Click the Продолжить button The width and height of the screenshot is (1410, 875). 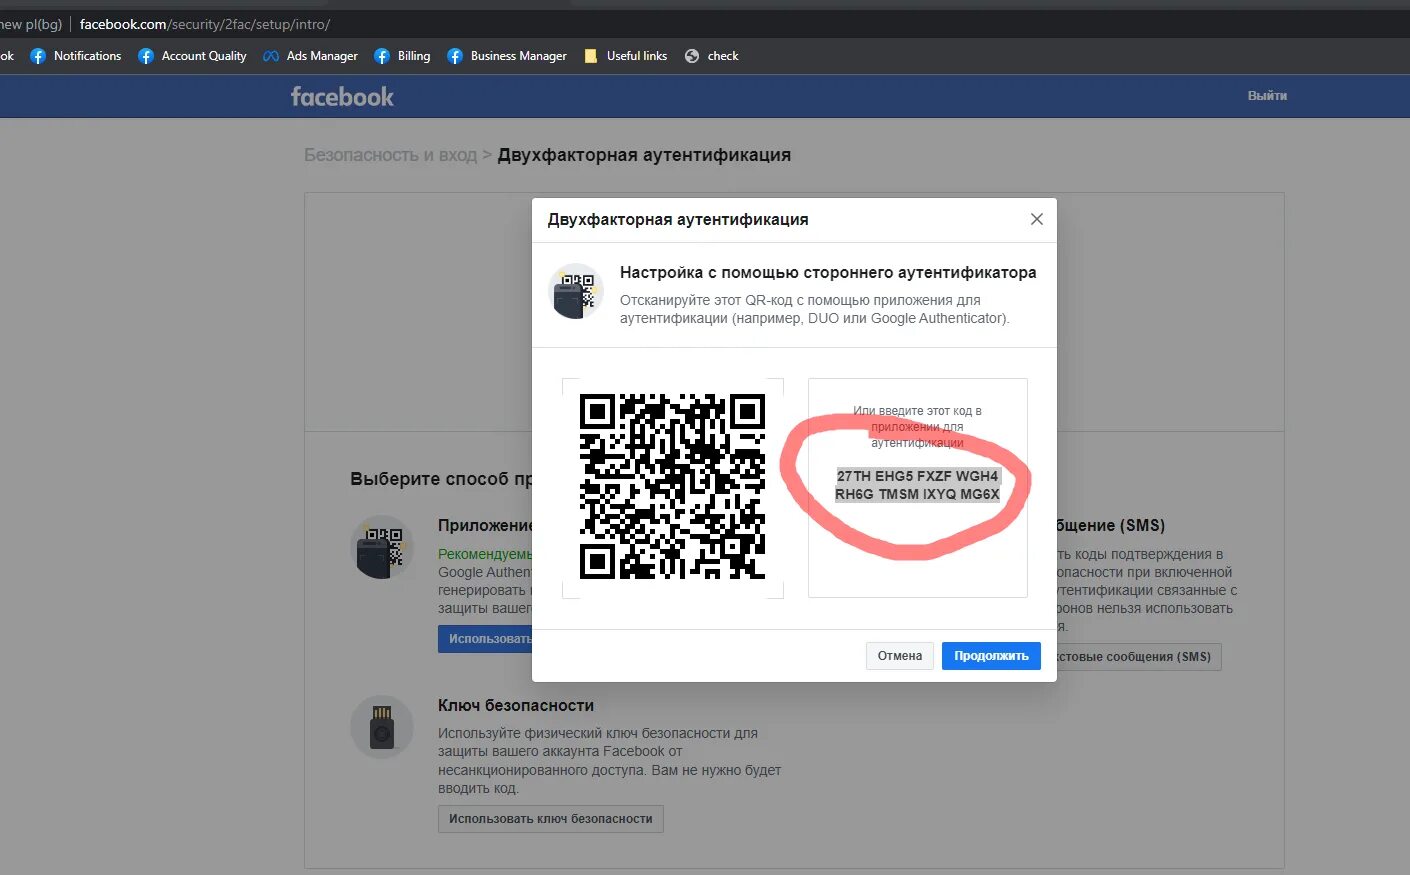pos(991,656)
